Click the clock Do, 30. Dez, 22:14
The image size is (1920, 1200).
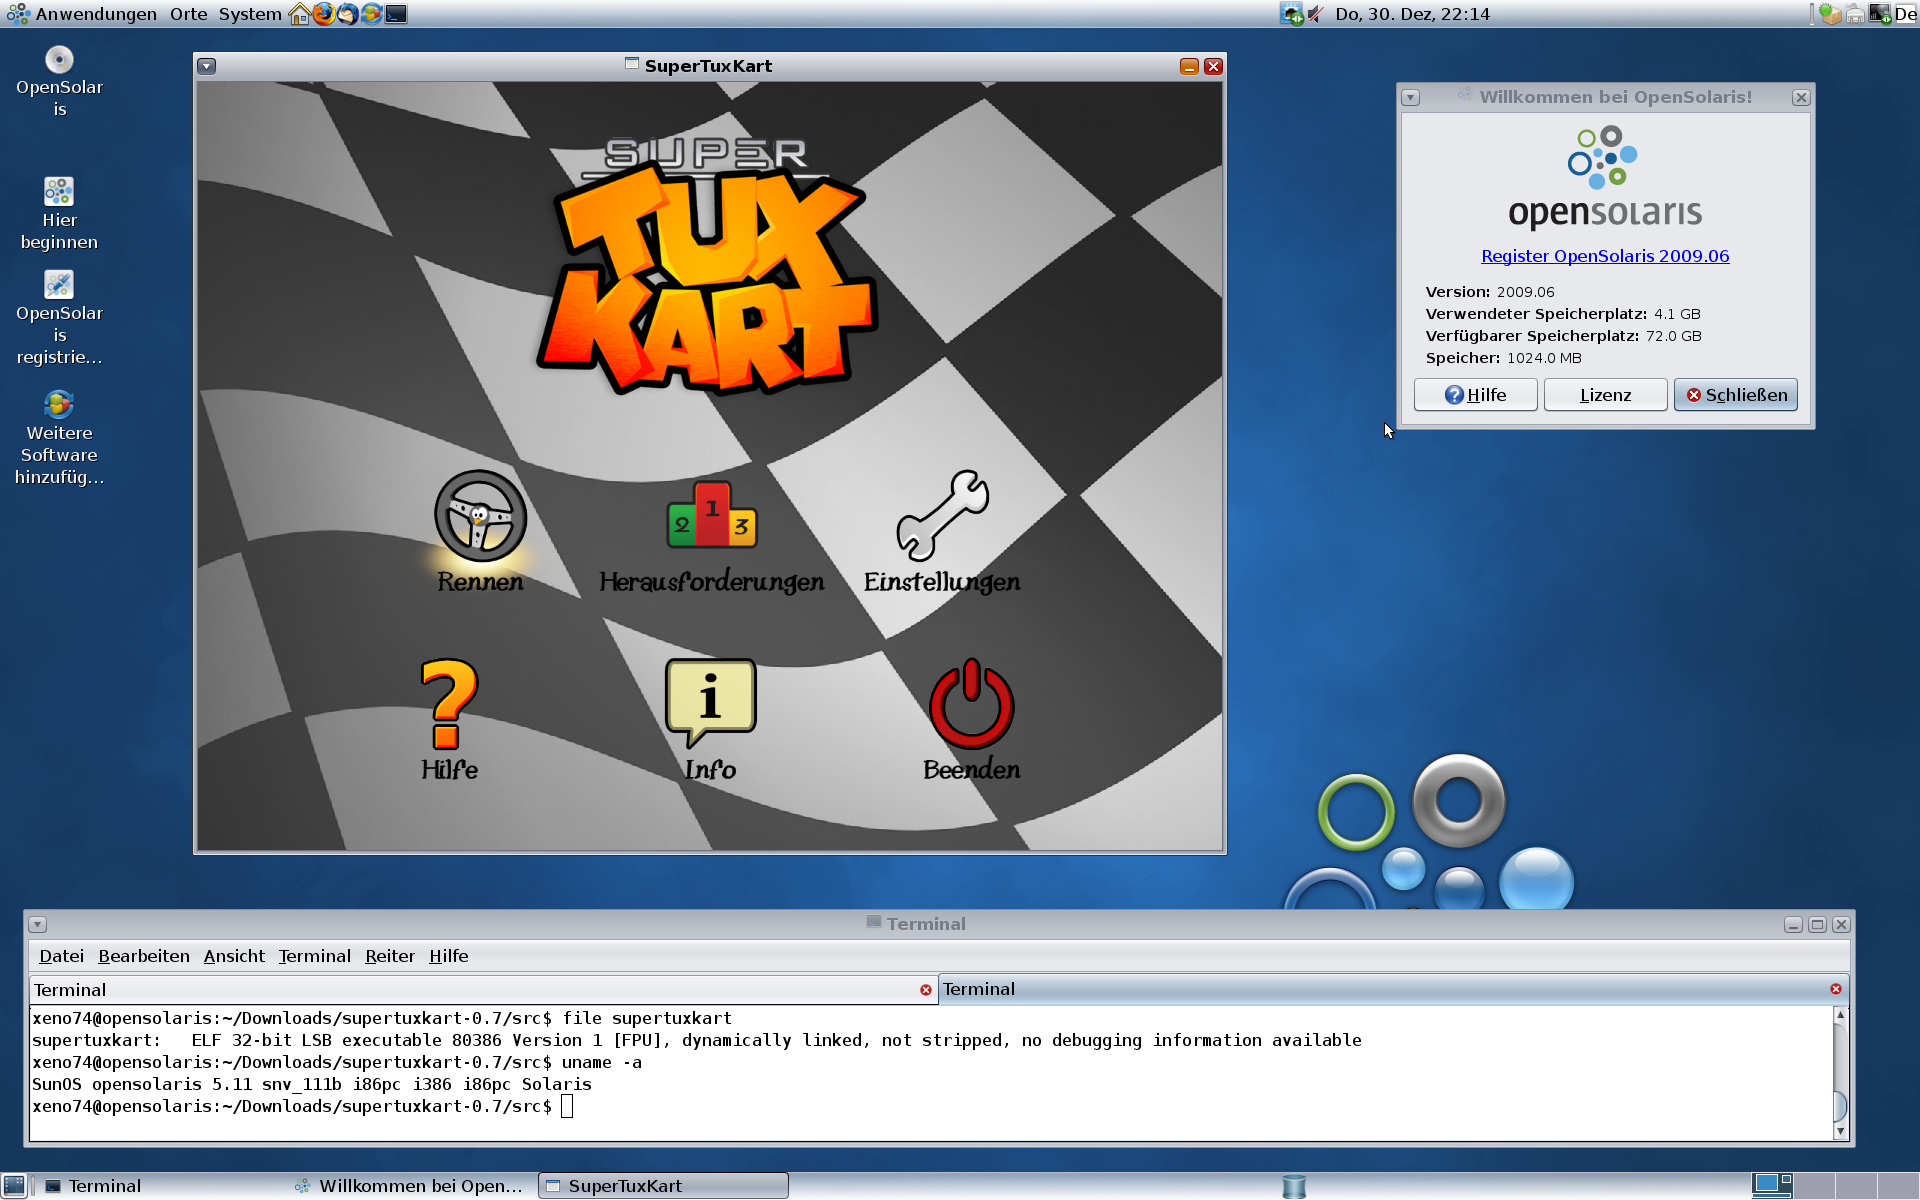pyautogui.click(x=1412, y=14)
